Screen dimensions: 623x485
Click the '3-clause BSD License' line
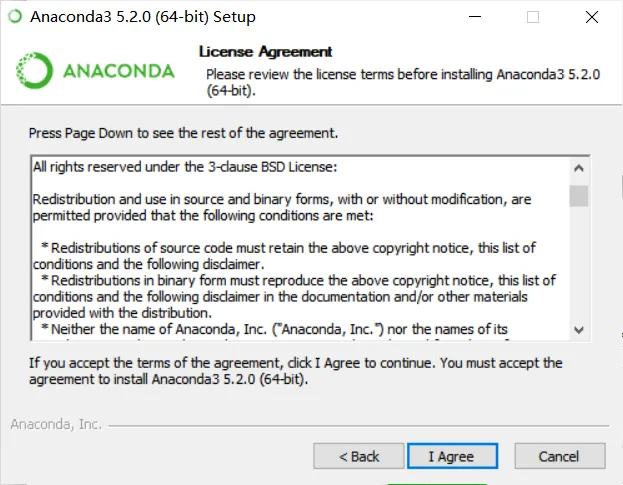click(x=185, y=167)
